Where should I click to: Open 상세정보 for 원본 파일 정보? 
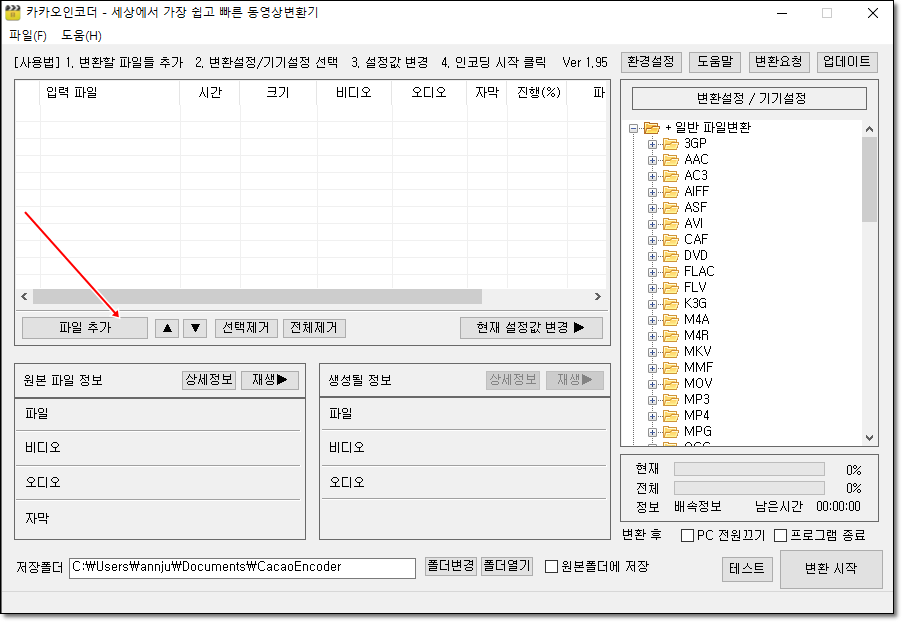pos(209,380)
